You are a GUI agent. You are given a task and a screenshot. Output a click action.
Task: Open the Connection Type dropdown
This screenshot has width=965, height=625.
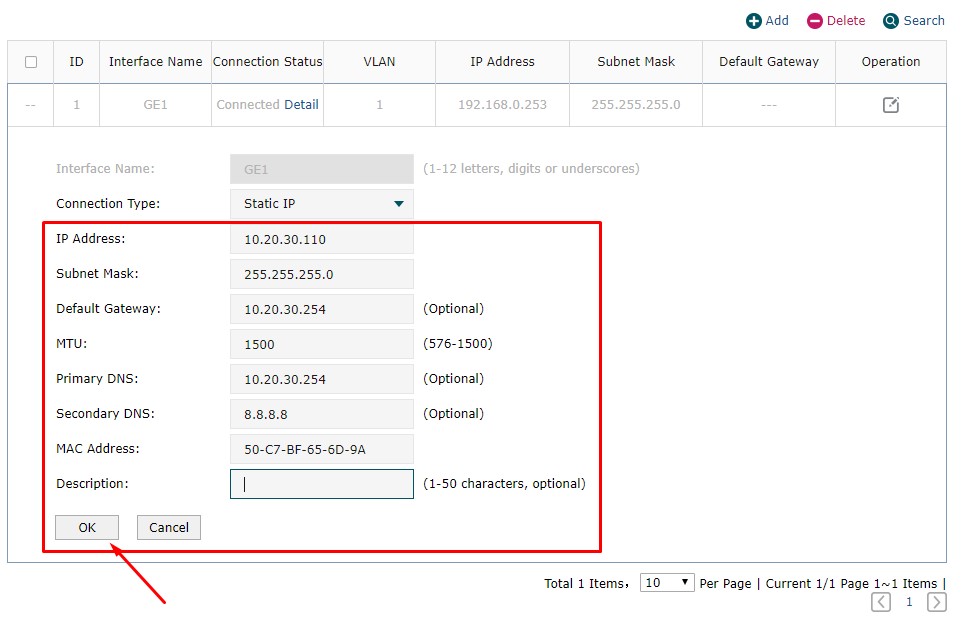321,204
